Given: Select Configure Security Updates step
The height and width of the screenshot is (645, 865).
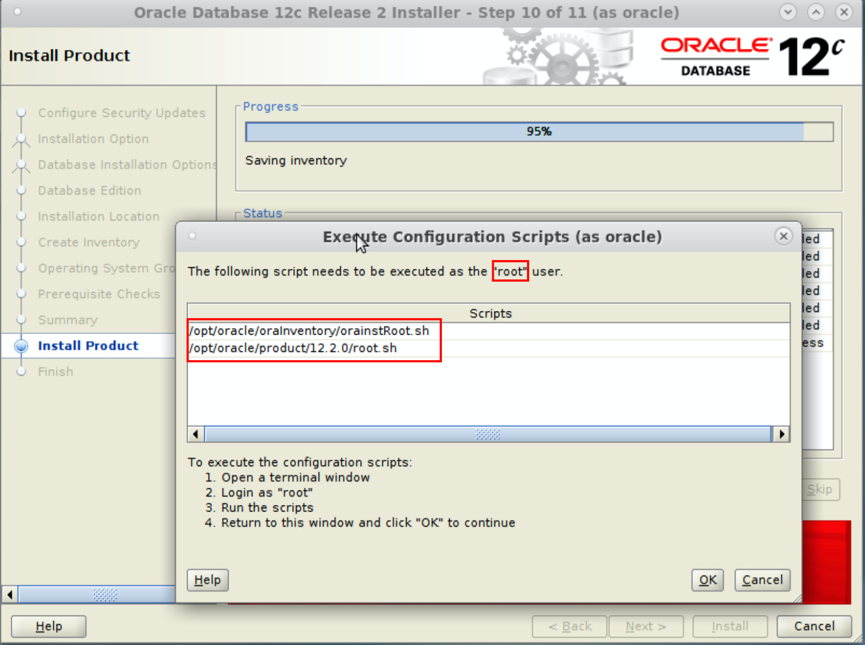Looking at the screenshot, I should pos(121,113).
